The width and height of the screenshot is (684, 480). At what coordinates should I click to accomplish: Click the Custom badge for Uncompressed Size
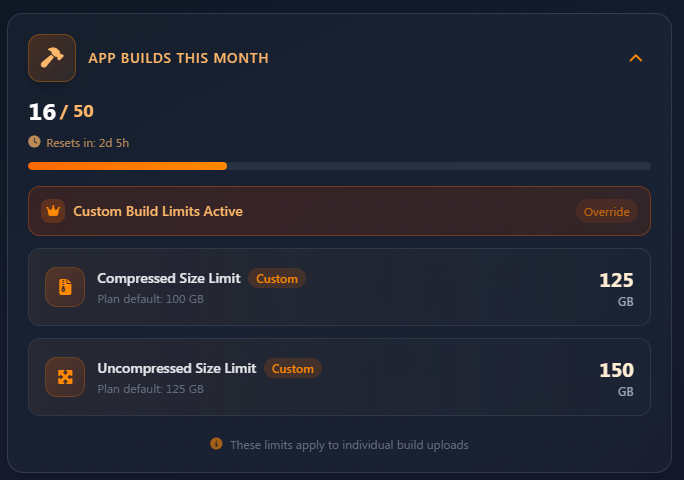coord(293,368)
